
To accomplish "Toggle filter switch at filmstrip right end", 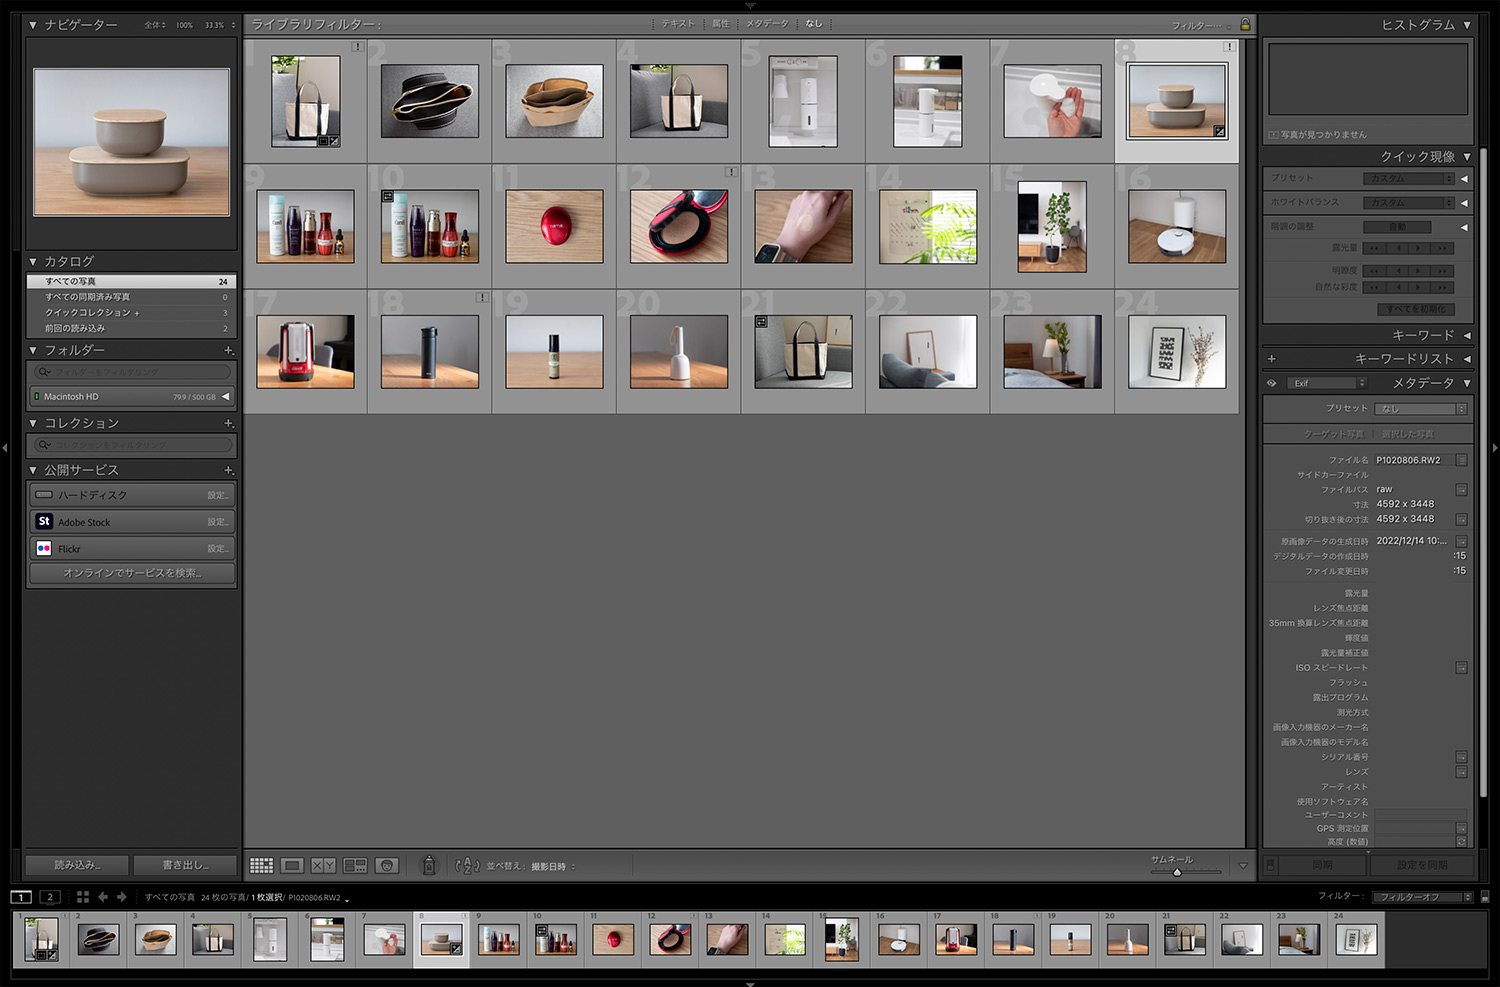I will coord(1484,897).
